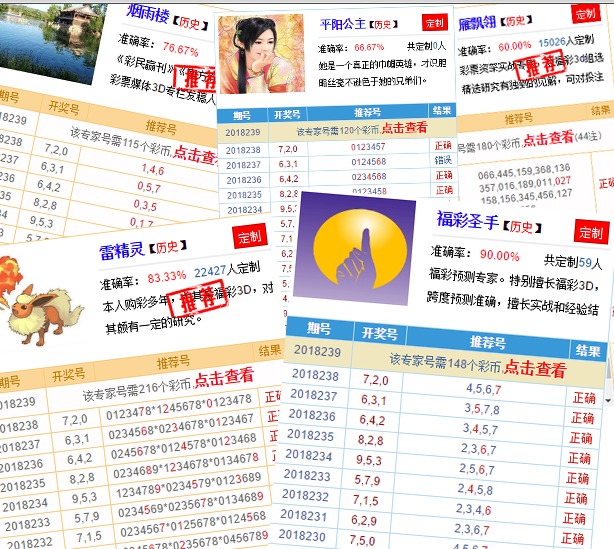Click accuracy 90.00% on 福彩圣手 card

point(500,255)
